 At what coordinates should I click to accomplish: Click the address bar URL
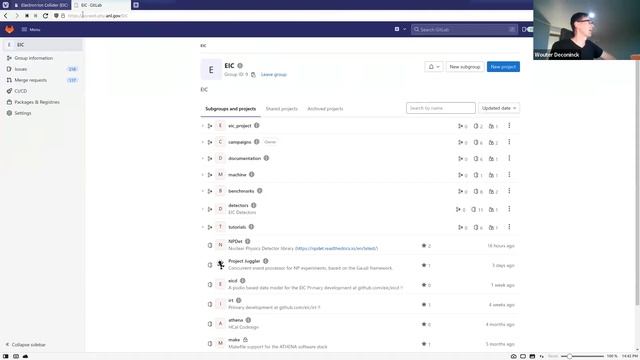(x=98, y=16)
